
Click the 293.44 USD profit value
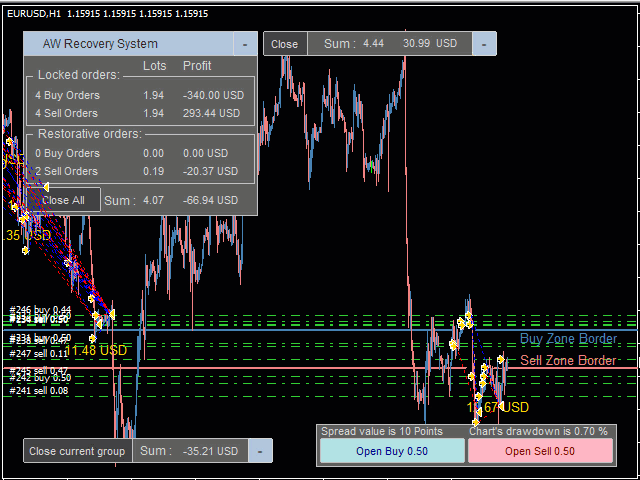tap(211, 113)
